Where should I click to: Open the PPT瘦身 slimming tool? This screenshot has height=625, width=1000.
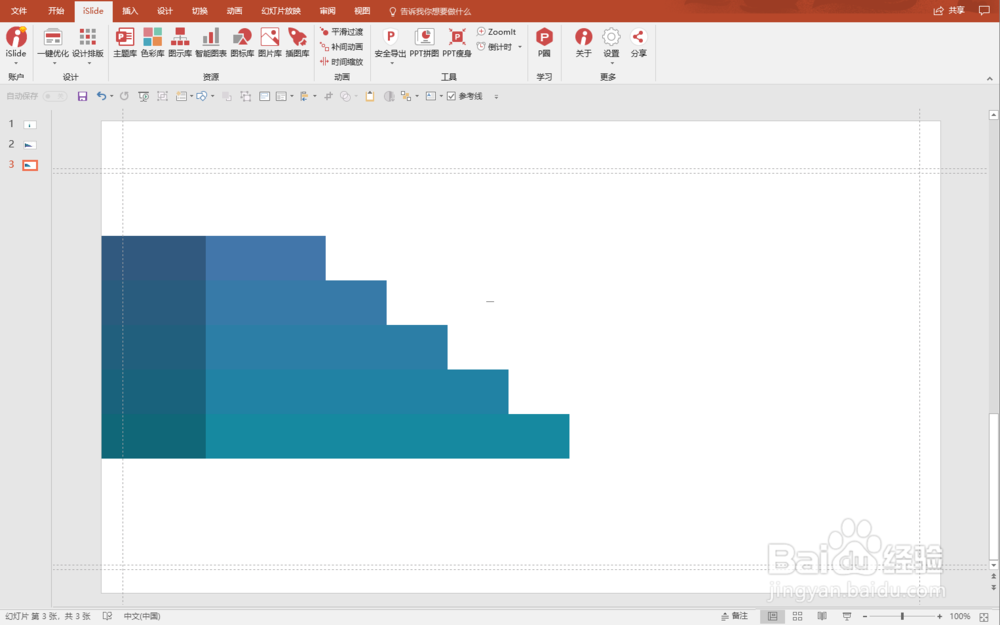(457, 42)
